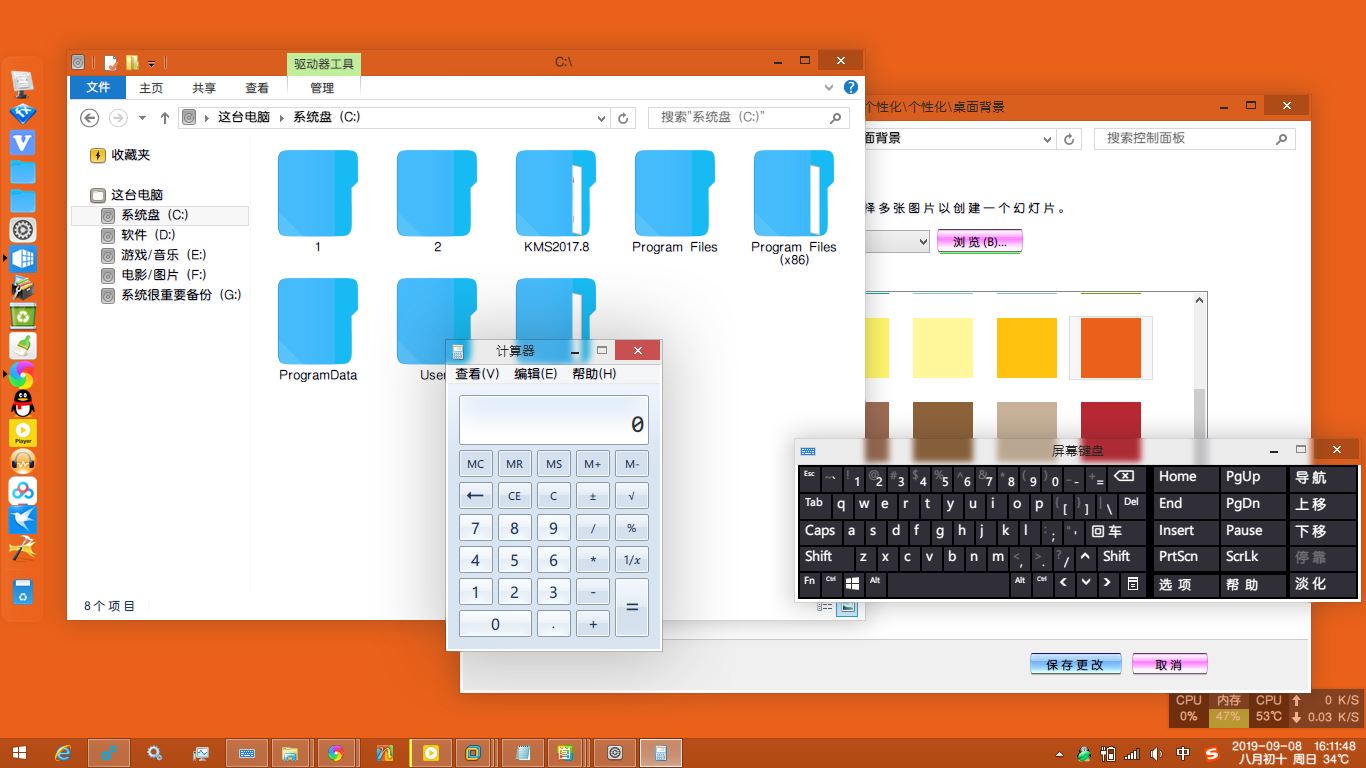Click the square root button in Calculator
Image resolution: width=1366 pixels, height=768 pixels.
pyautogui.click(x=631, y=496)
